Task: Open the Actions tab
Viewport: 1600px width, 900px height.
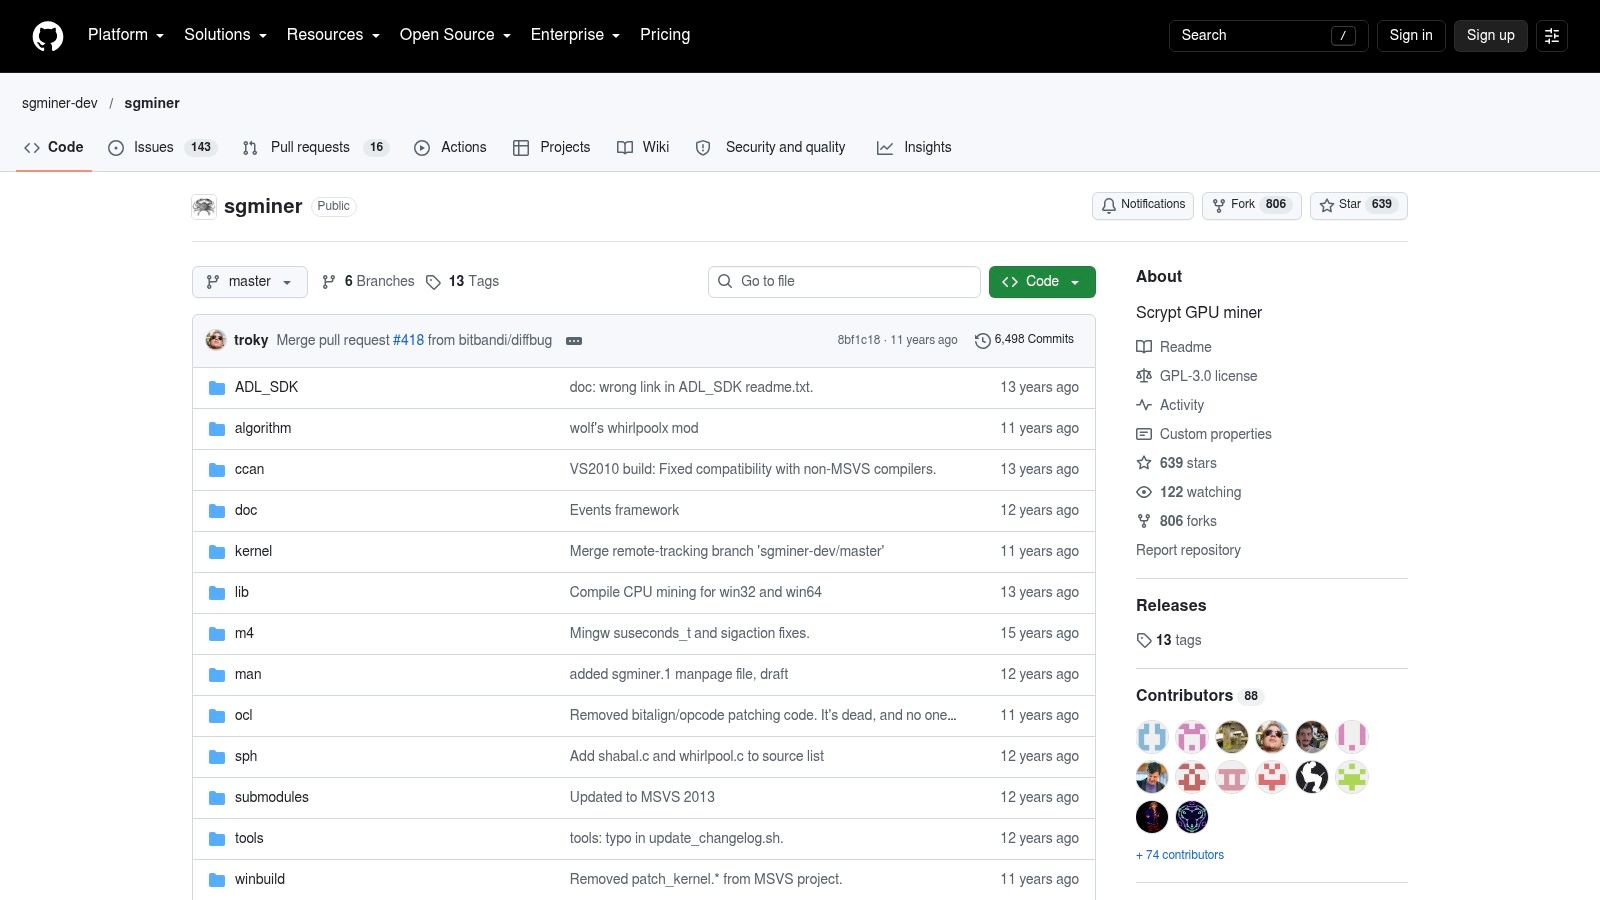Action: [450, 147]
